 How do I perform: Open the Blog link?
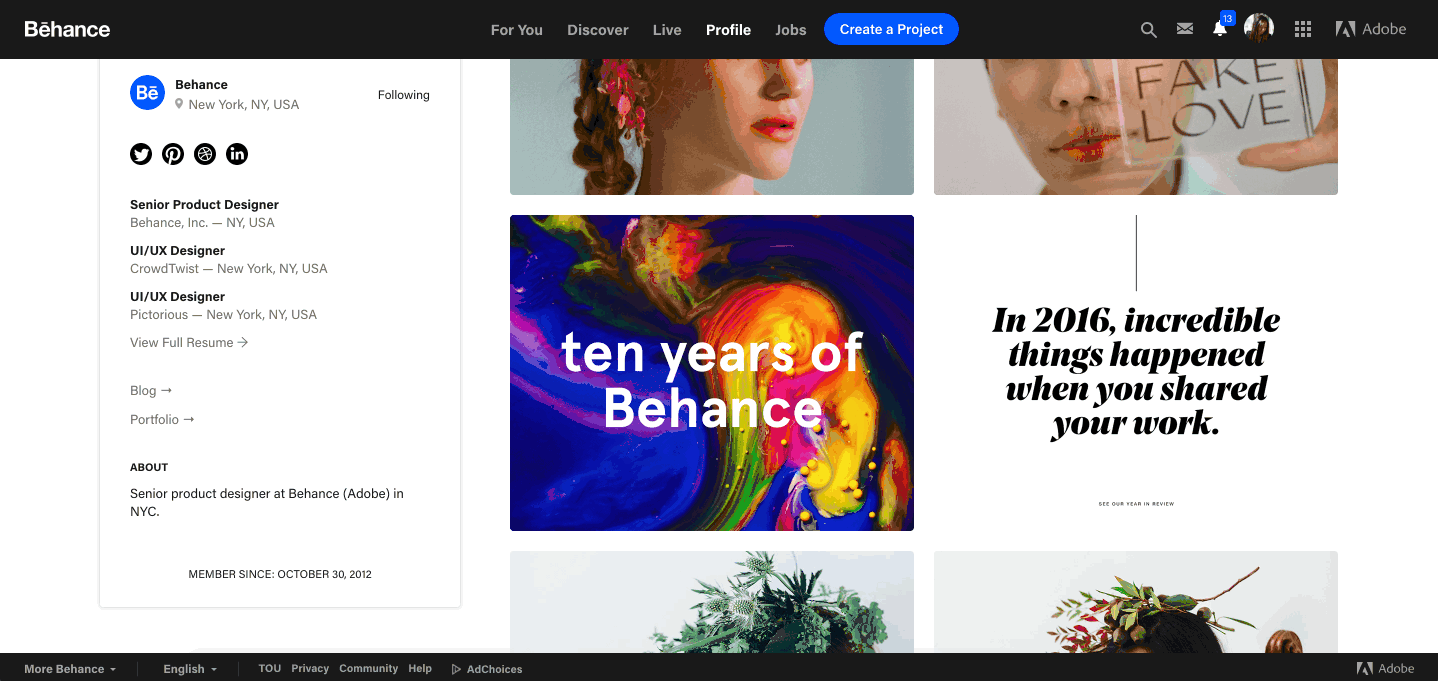pyautogui.click(x=151, y=390)
